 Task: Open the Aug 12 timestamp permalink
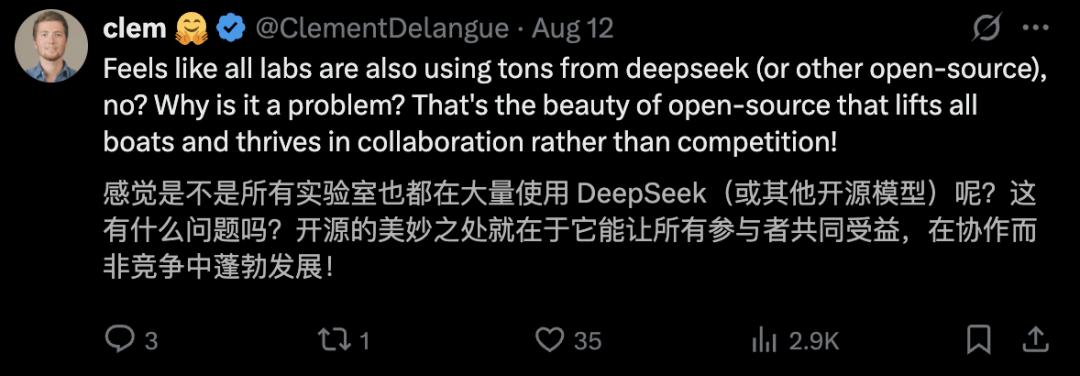[x=573, y=29]
